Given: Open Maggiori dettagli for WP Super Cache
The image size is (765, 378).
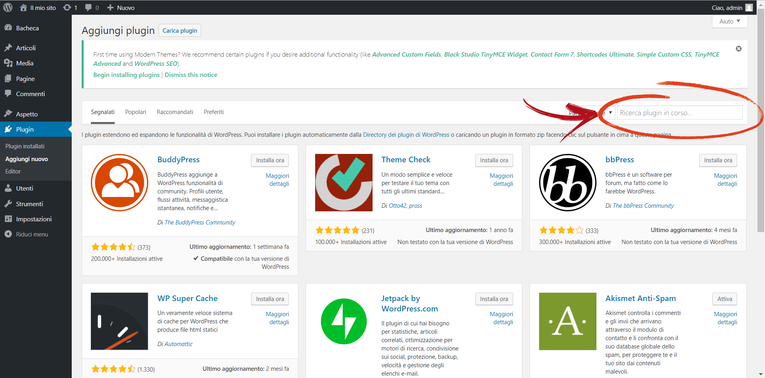Looking at the screenshot, I should 278,318.
